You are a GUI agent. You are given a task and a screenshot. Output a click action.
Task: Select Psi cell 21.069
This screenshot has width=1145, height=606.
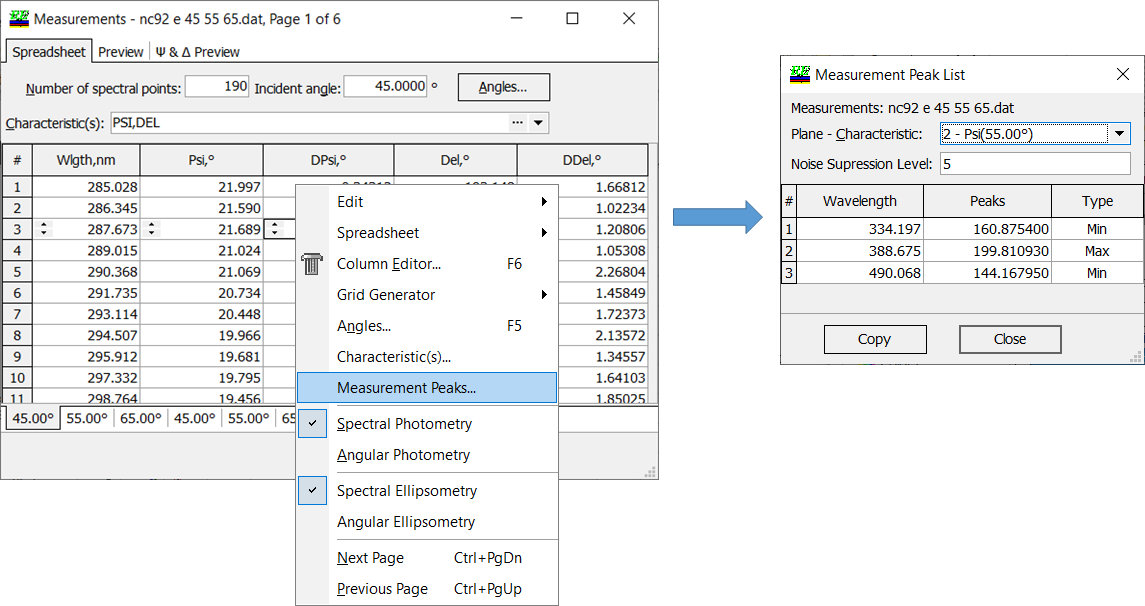pyautogui.click(x=202, y=272)
